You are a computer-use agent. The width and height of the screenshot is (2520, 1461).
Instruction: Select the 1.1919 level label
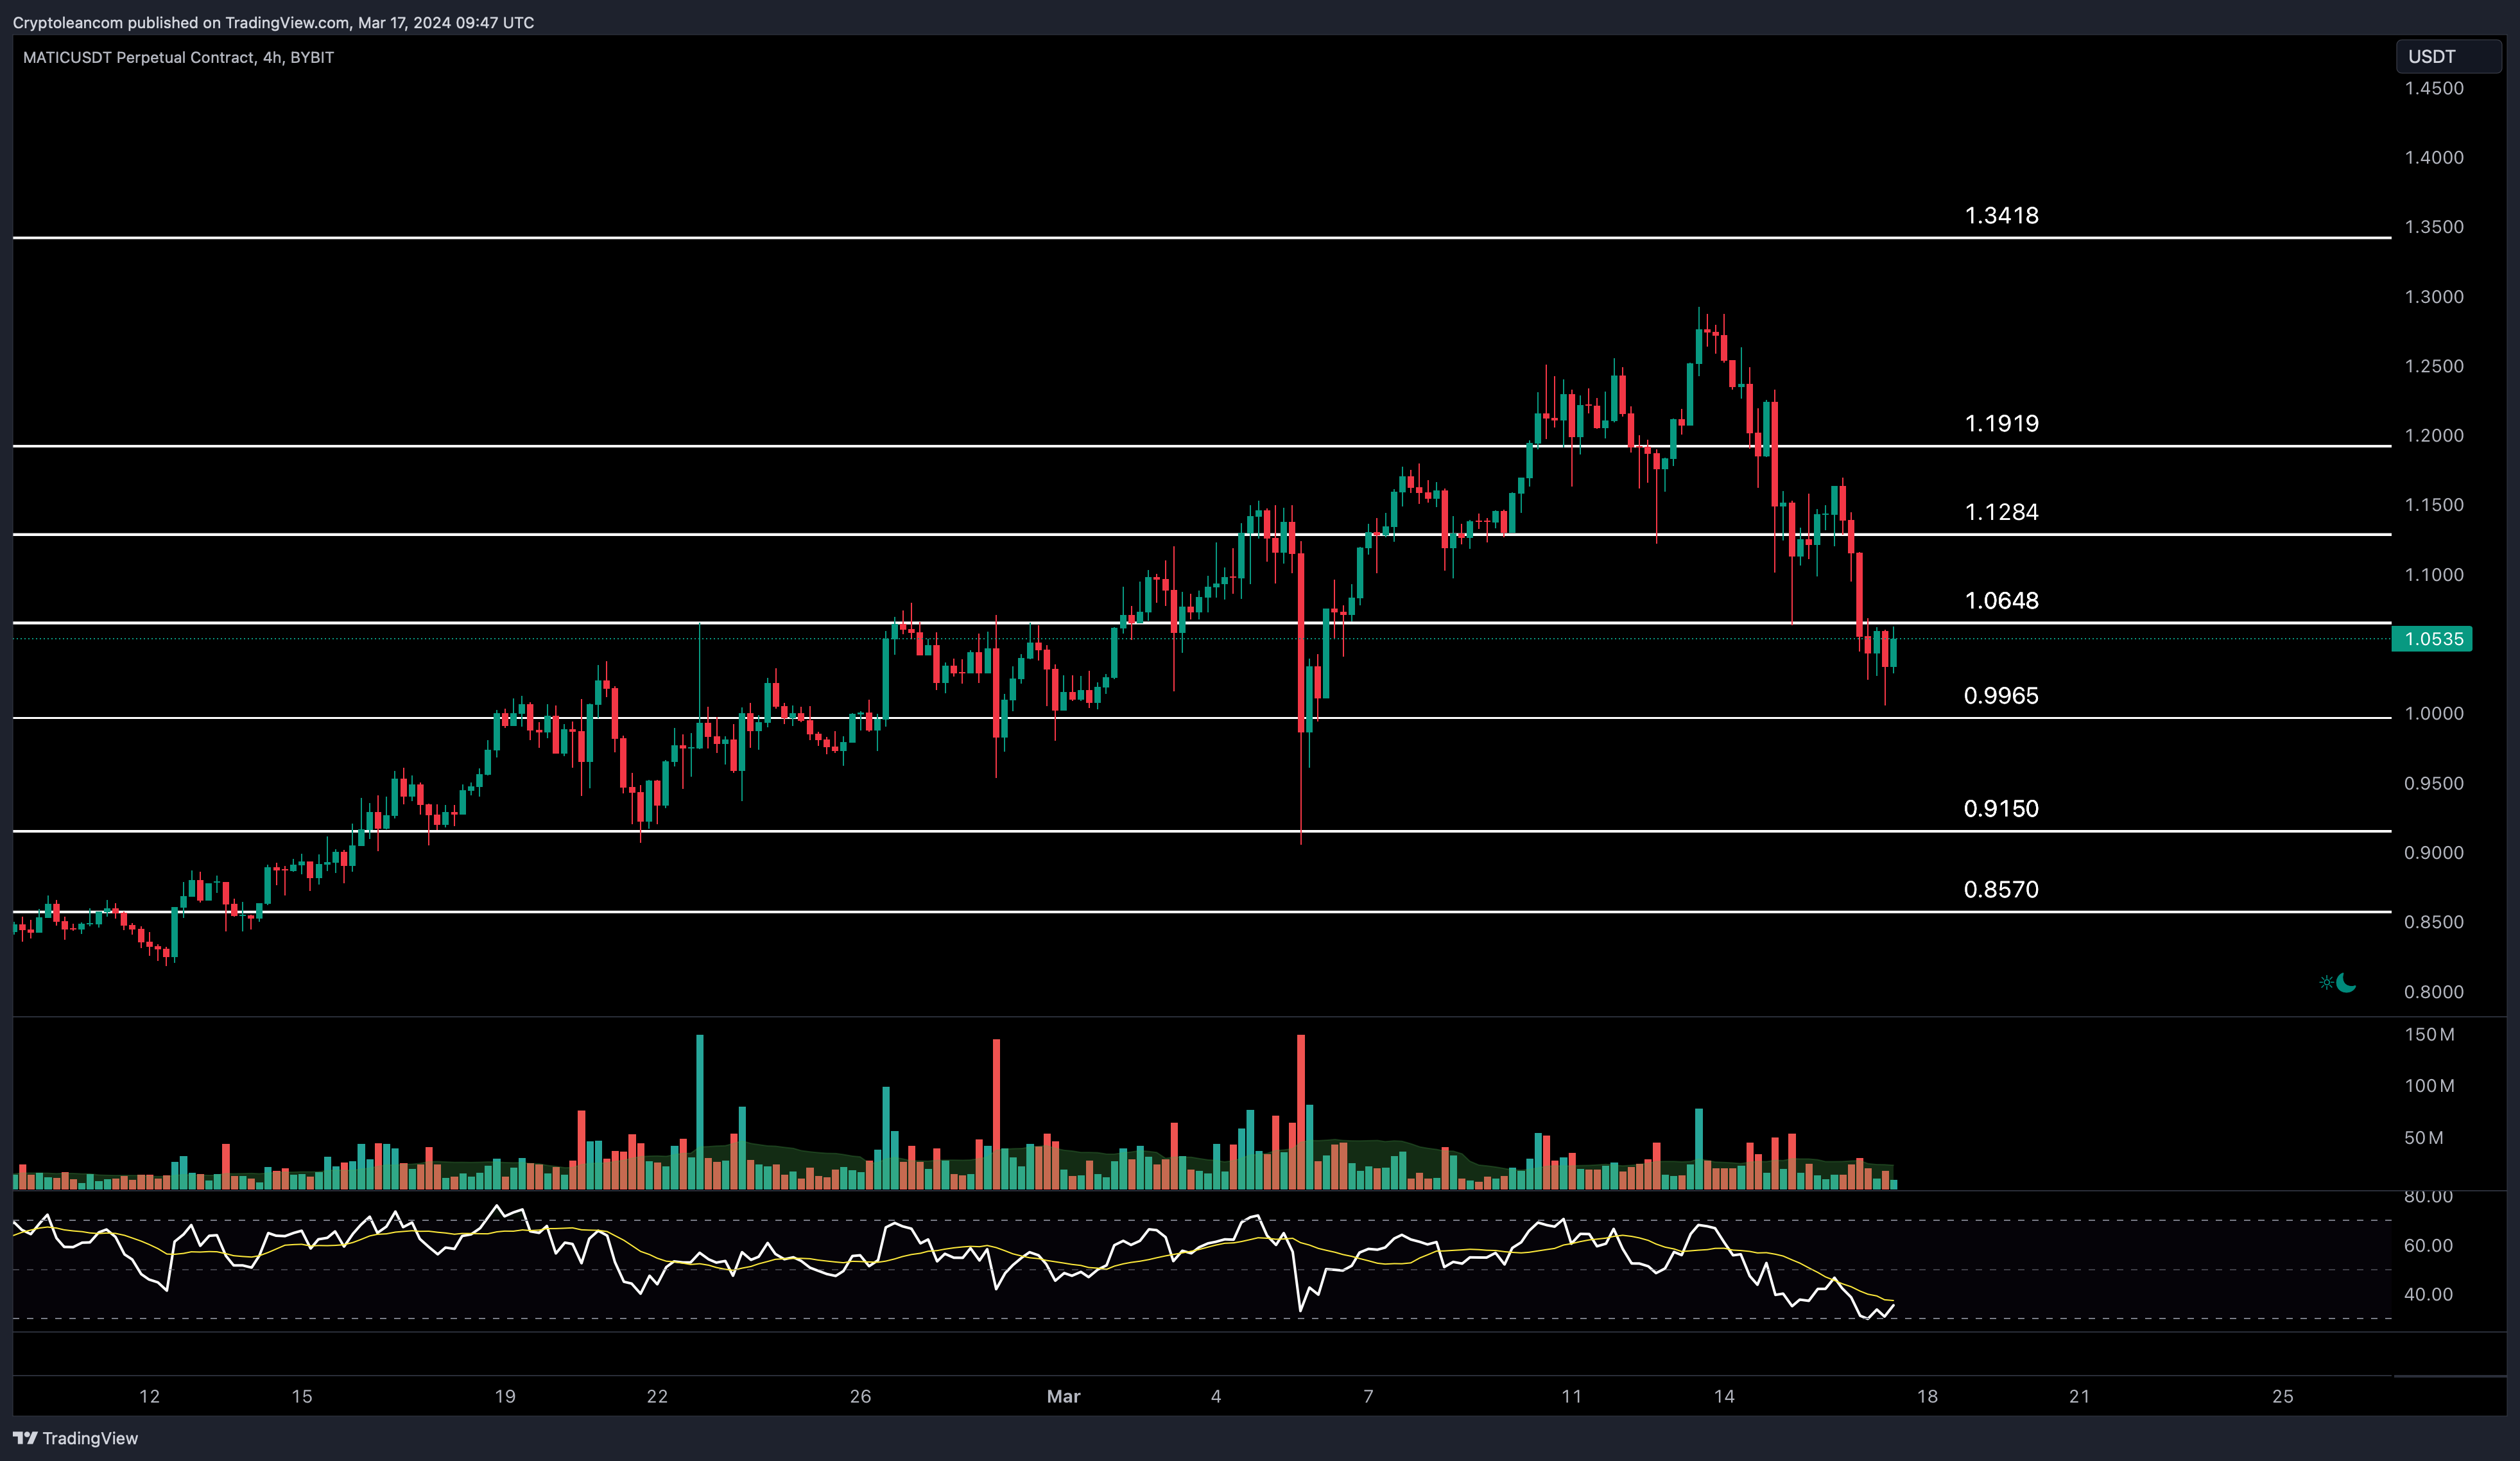click(x=2001, y=423)
